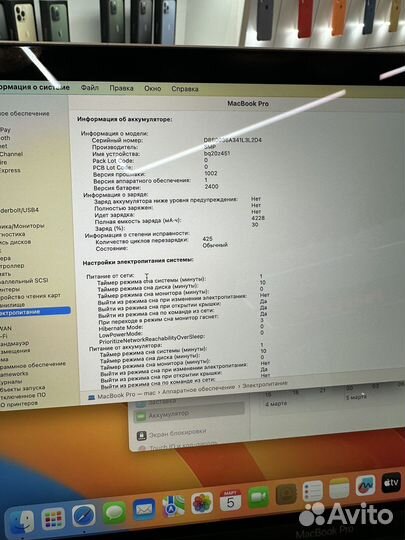Select Запись дисков in sidebar
Screen dimensions: 405x540
click(x=15, y=242)
